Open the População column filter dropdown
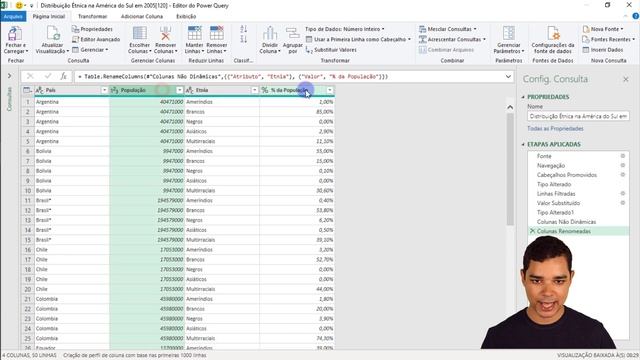Image resolution: width=640 pixels, height=360 pixels. (179, 90)
